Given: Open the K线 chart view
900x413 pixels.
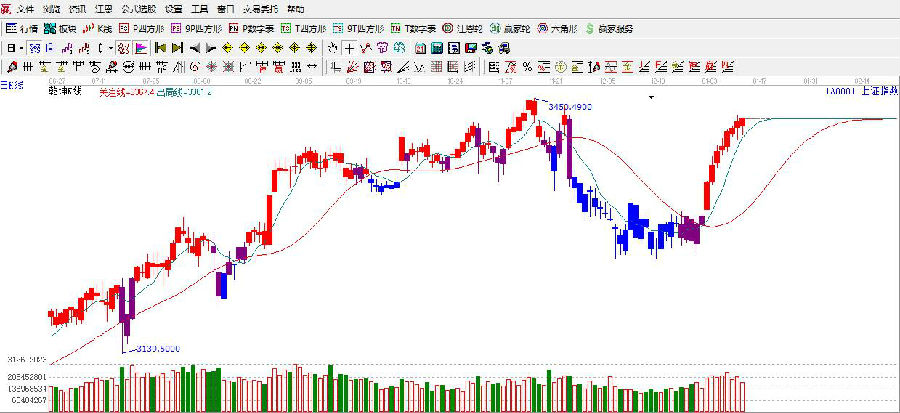Looking at the screenshot, I should pos(98,29).
